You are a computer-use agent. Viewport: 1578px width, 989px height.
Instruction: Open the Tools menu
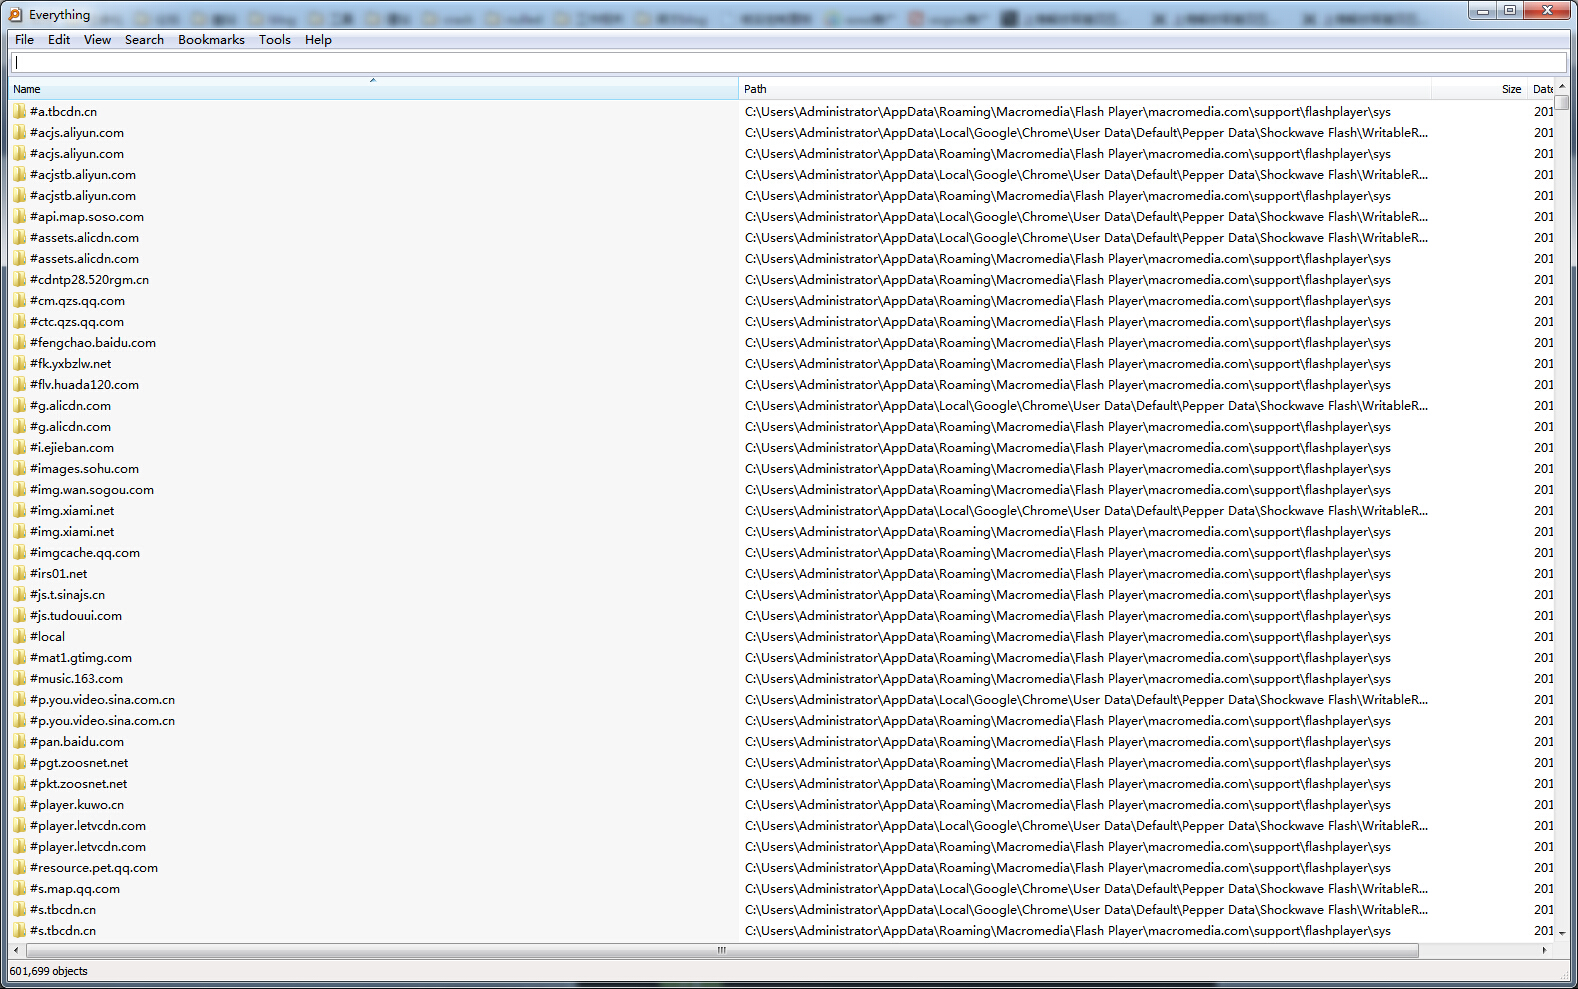pyautogui.click(x=274, y=40)
